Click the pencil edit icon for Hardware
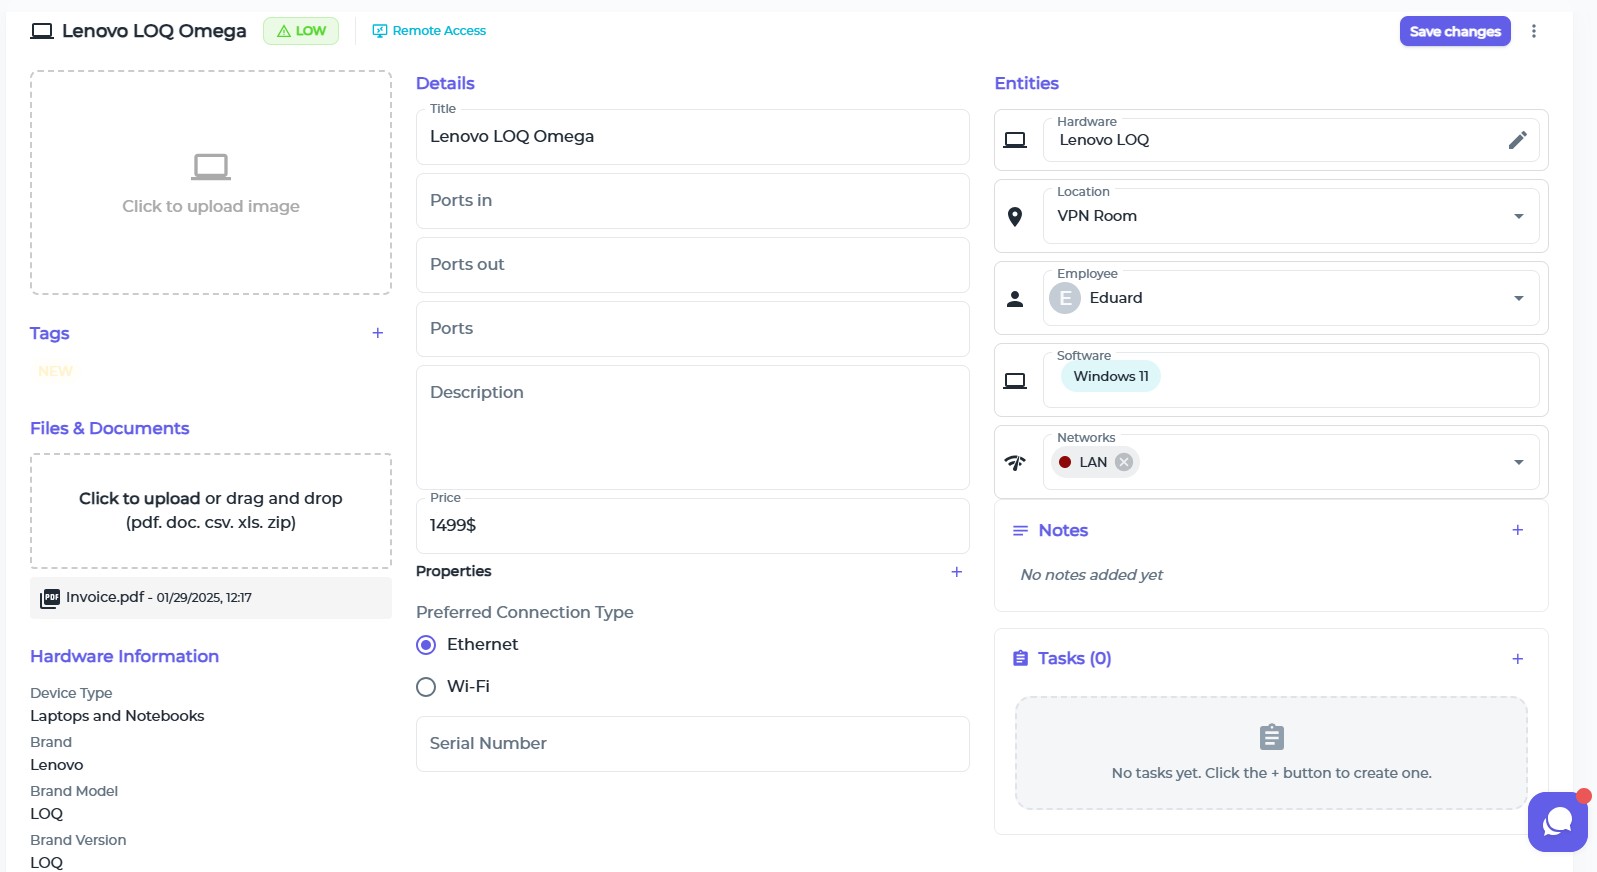This screenshot has width=1597, height=872. 1517,140
